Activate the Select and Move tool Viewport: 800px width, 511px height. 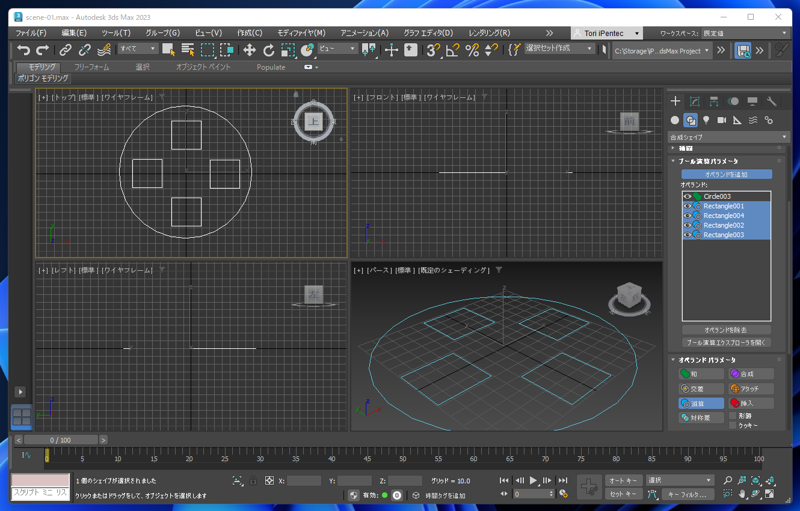point(249,50)
